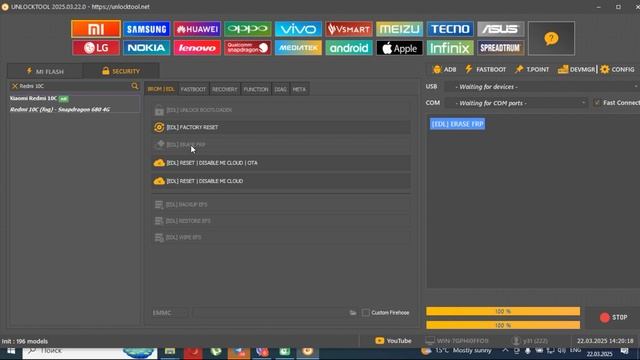Select the Infinix brand logo
Image resolution: width=640 pixels, height=360 pixels.
(x=450, y=48)
